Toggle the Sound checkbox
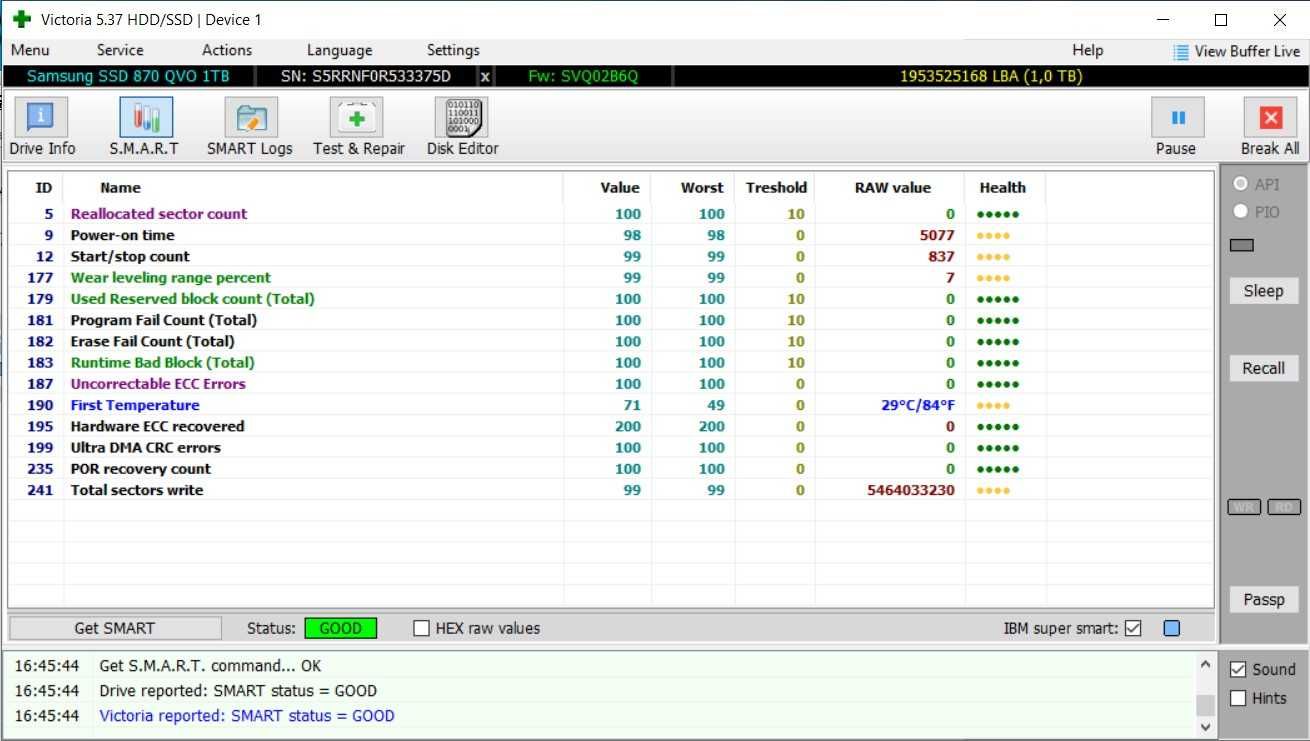Screen dimensions: 1310x741 pyautogui.click(x=1238, y=670)
